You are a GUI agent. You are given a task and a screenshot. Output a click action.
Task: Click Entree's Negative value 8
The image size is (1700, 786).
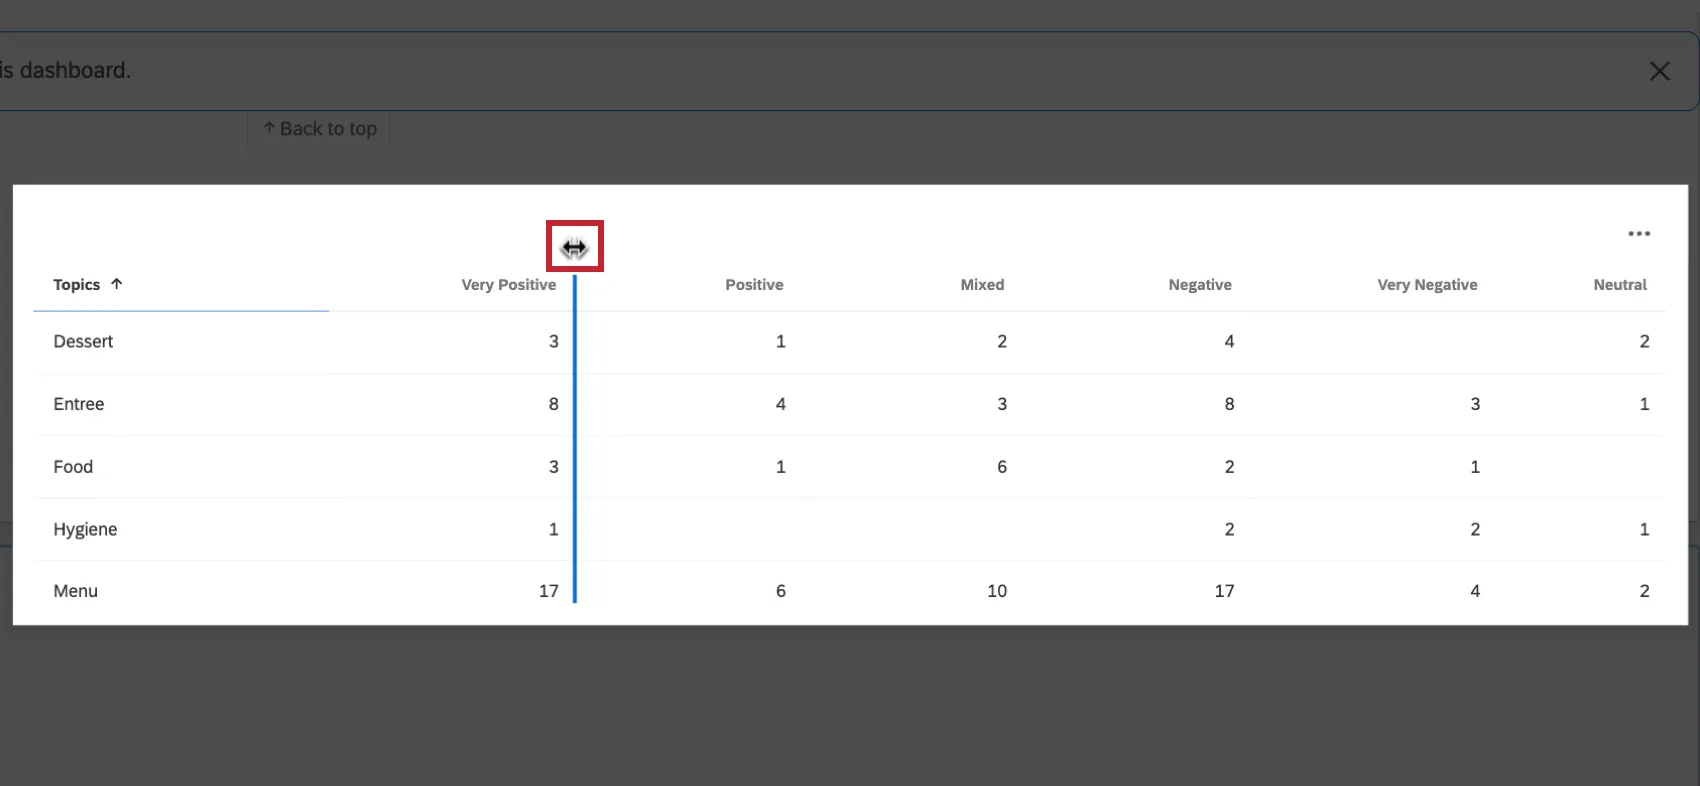click(1230, 404)
